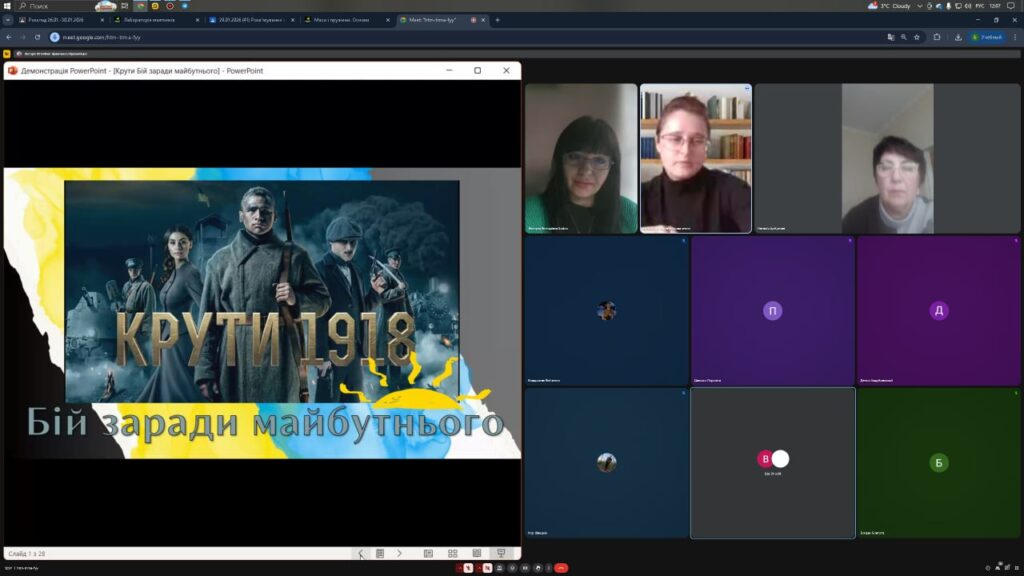Select participant tile with letter П
The height and width of the screenshot is (576, 1024).
[x=772, y=311]
